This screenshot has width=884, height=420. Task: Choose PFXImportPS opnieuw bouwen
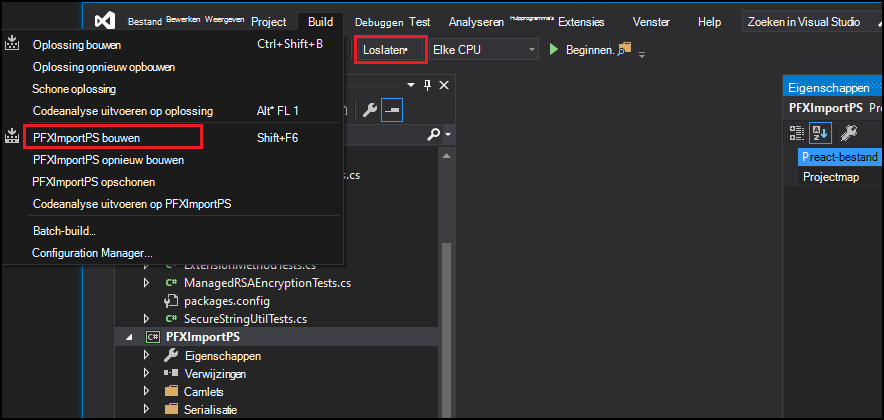pyautogui.click(x=172, y=160)
